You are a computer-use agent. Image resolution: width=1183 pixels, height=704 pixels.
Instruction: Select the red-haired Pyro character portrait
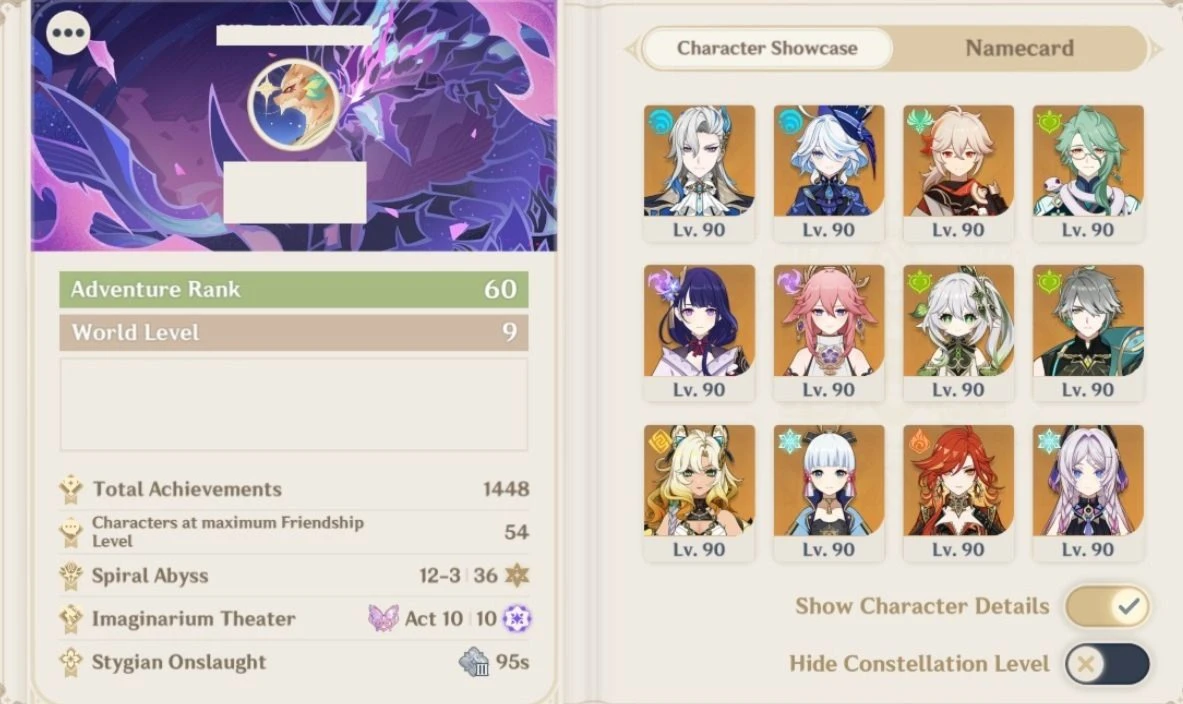pos(958,493)
